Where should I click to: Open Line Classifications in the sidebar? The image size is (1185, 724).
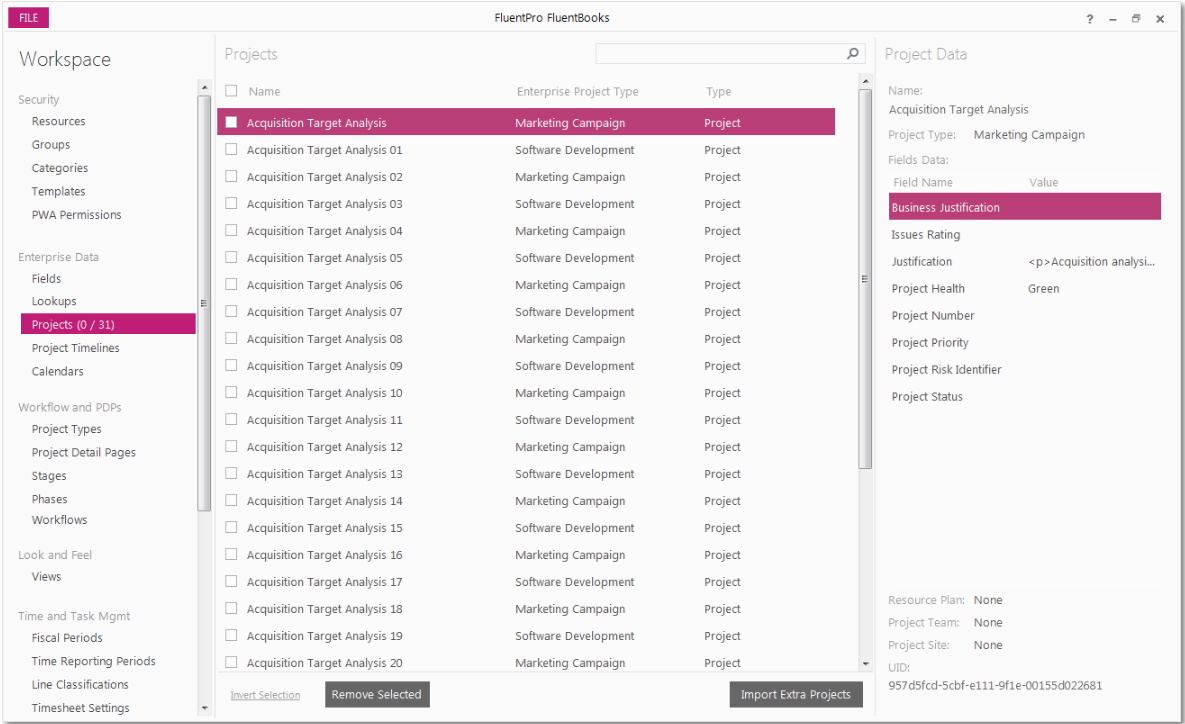pyautogui.click(x=80, y=684)
